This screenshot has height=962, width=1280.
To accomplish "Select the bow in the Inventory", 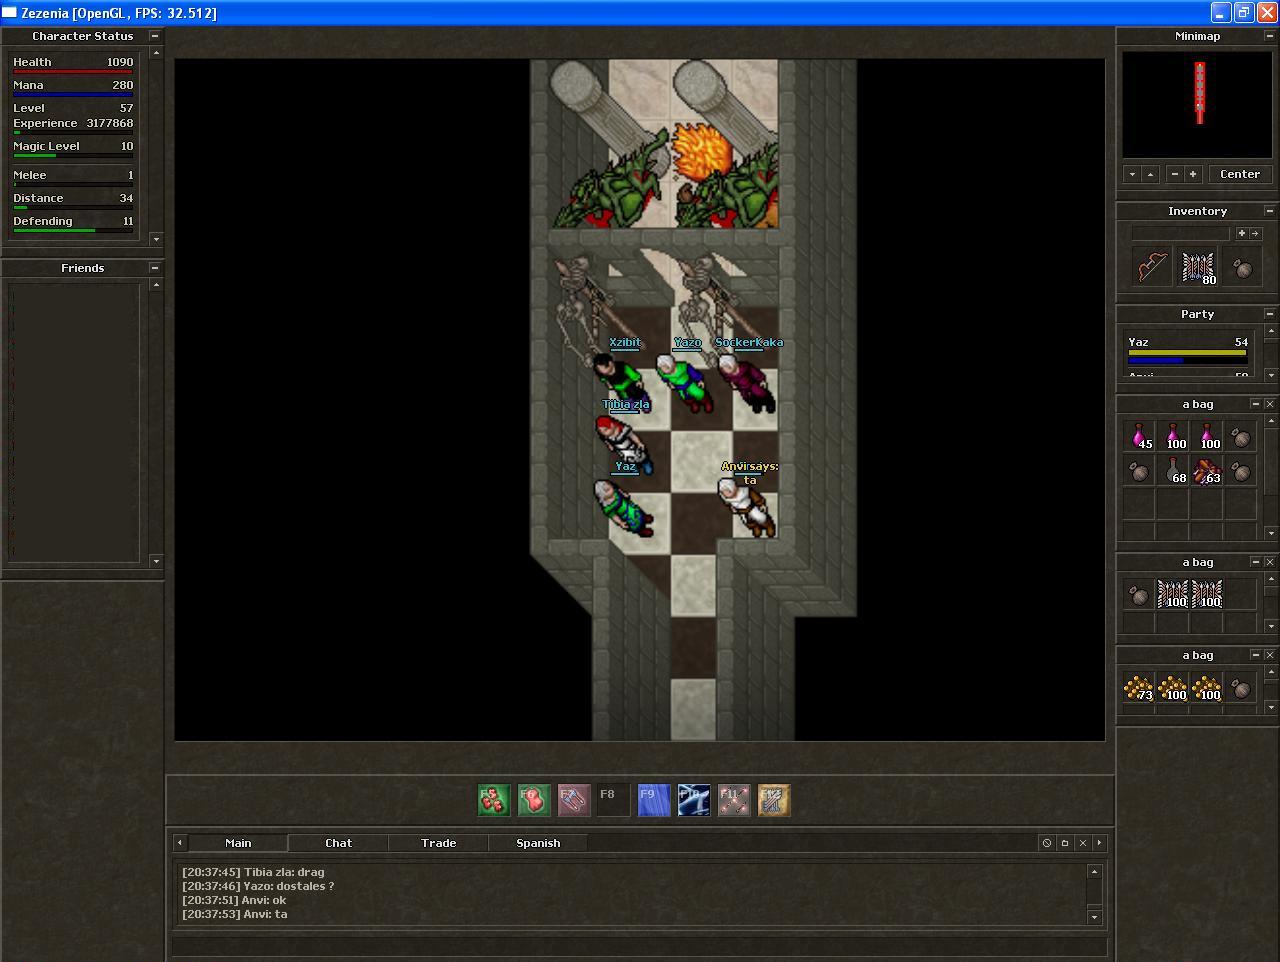I will tap(1152, 267).
